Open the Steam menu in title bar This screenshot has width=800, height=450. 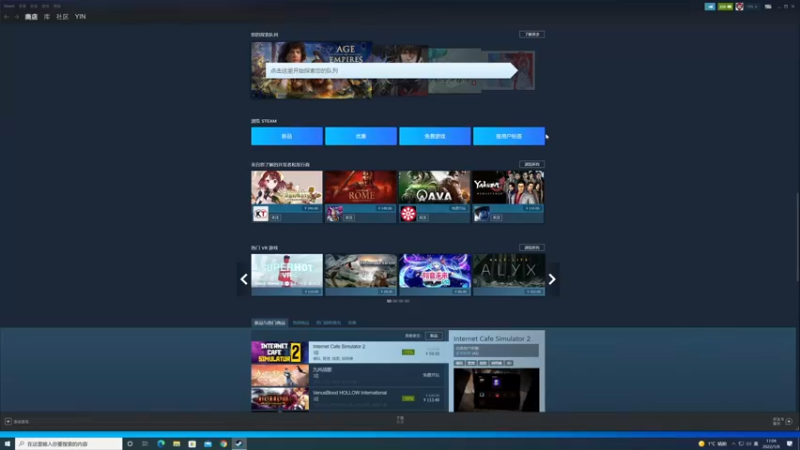[x=9, y=6]
